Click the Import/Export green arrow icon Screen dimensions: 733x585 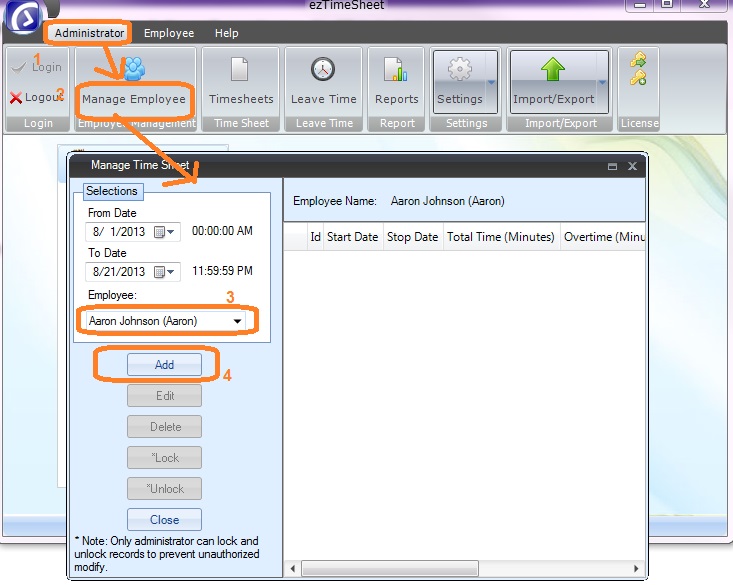(553, 70)
